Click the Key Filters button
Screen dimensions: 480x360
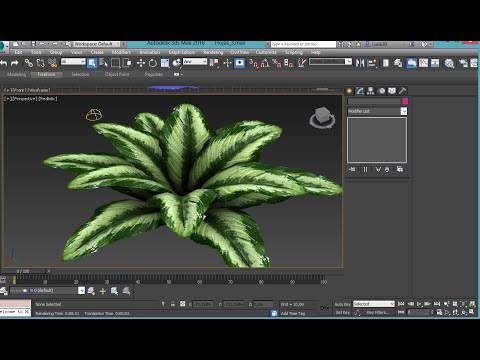click(x=378, y=312)
